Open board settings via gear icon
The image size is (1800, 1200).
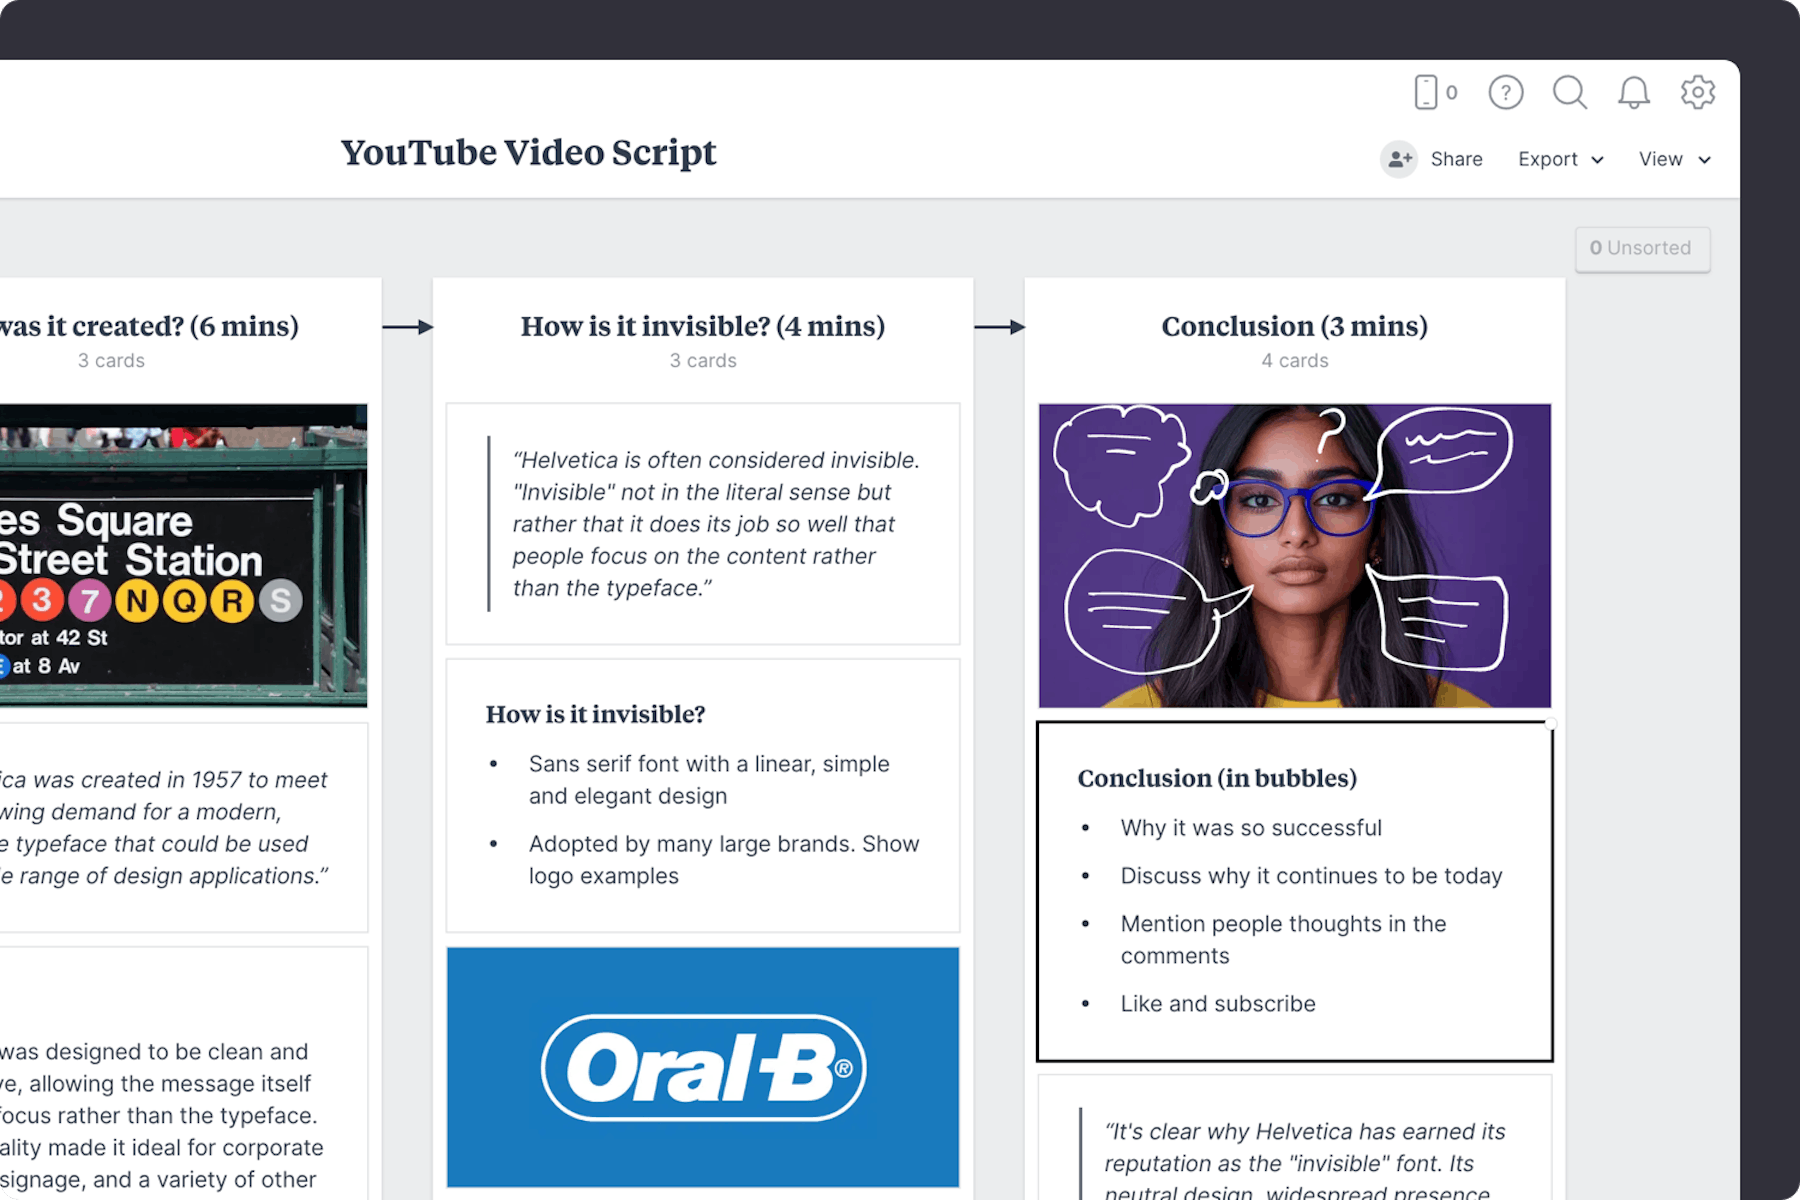point(1697,92)
